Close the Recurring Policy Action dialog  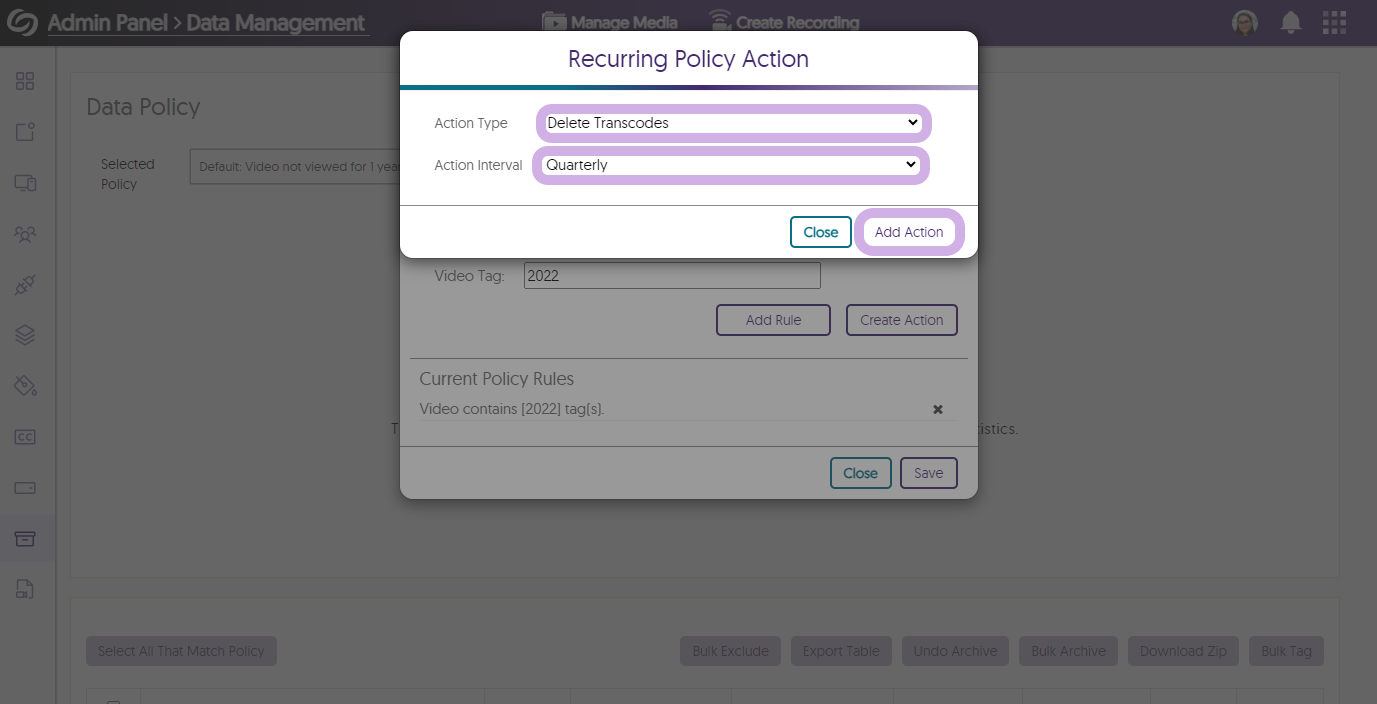tap(820, 232)
